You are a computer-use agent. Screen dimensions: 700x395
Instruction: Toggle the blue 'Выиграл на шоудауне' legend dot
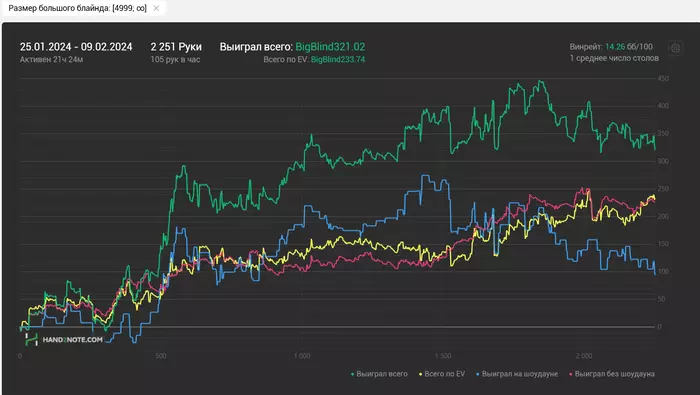478,374
